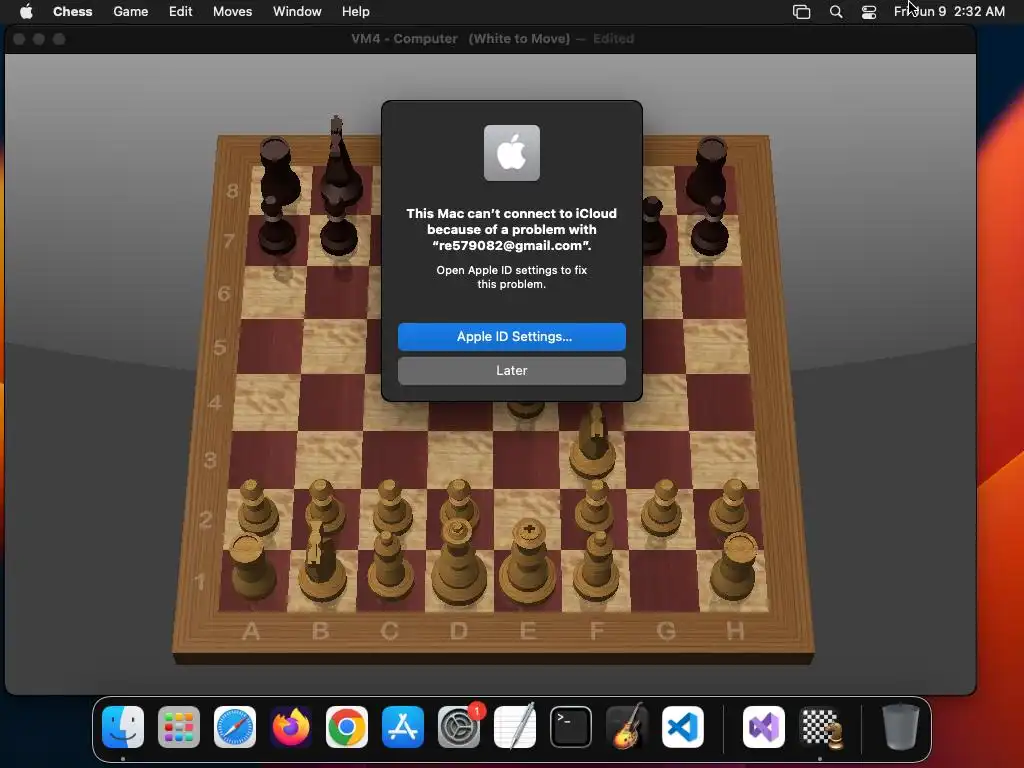Select the white pawn on D2
Image resolution: width=1024 pixels, height=768 pixels.
(460, 500)
